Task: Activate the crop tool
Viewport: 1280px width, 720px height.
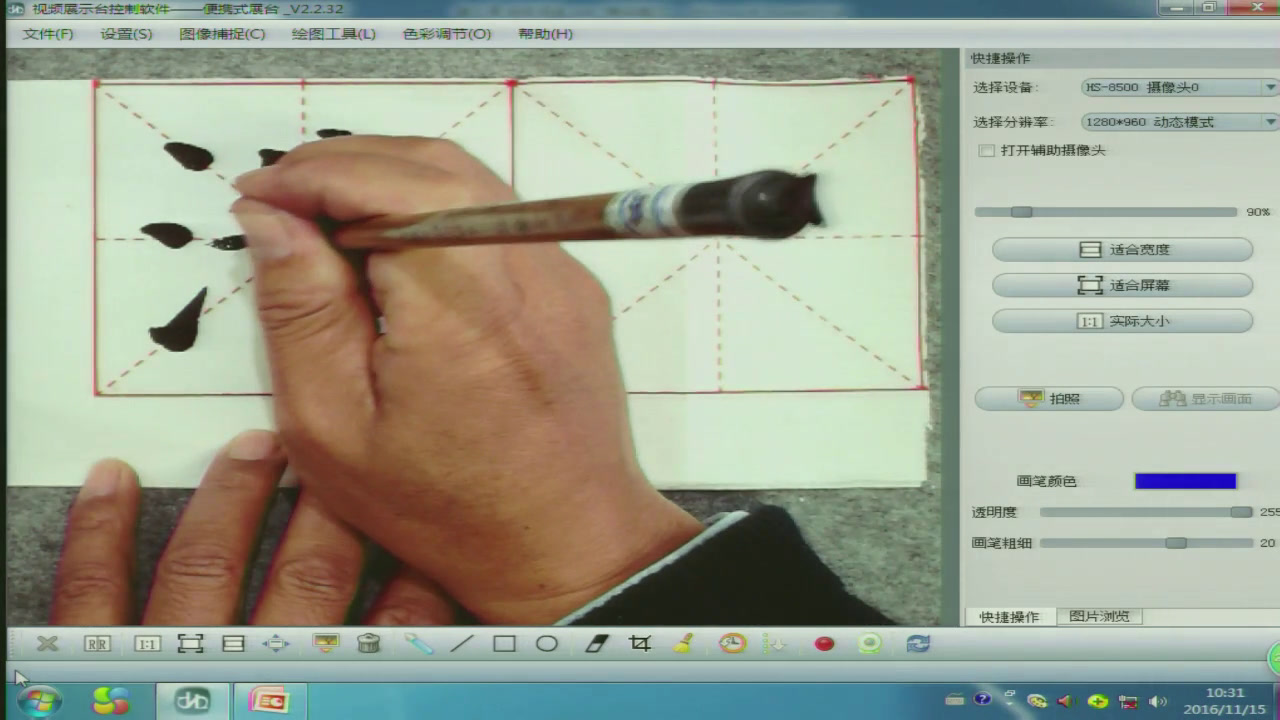Action: coord(640,644)
